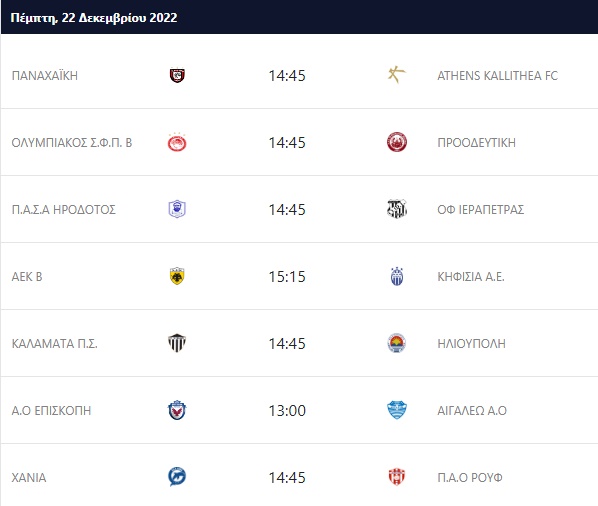Click the ΚΗΦΙΣΙΑ Α.Ε. blue striped crest
Viewport: 598px width, 506px height.
tap(397, 276)
